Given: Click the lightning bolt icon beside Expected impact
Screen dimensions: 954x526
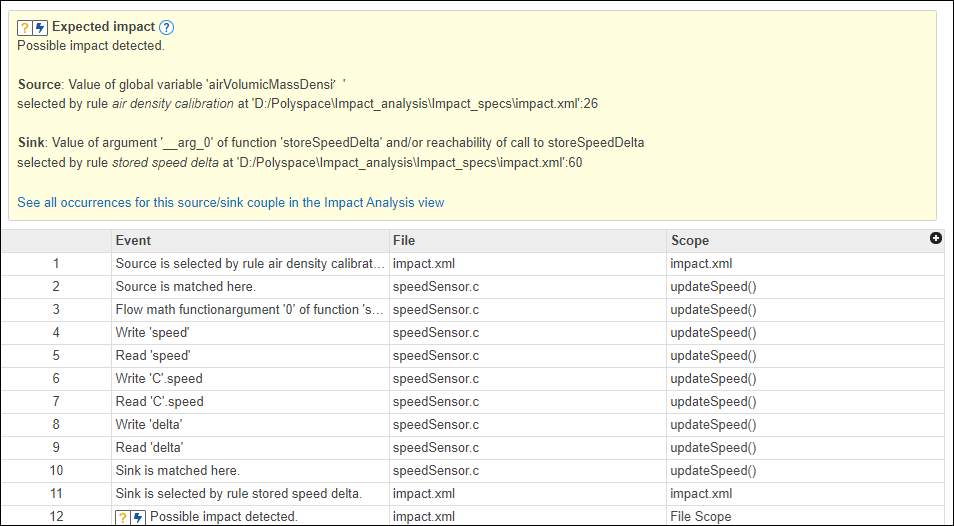Looking at the screenshot, I should [x=40, y=28].
